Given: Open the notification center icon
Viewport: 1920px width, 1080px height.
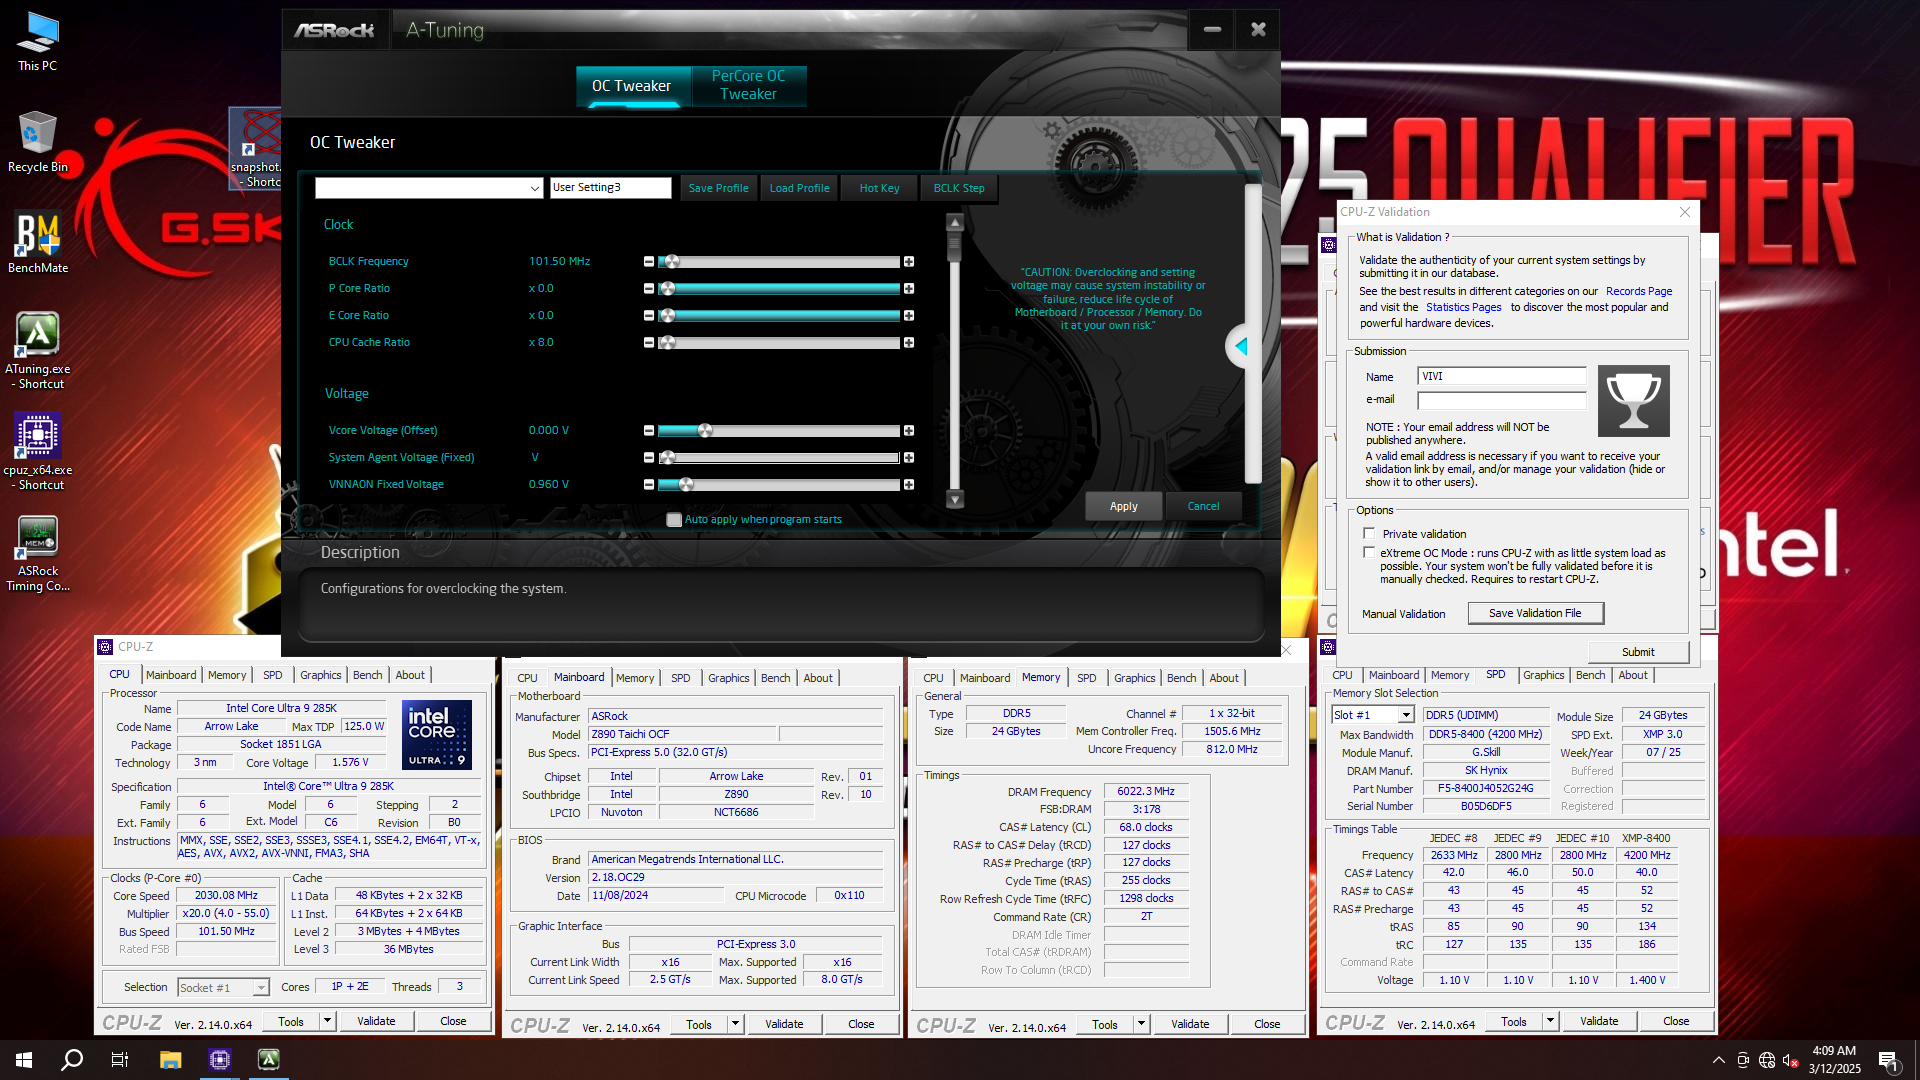Looking at the screenshot, I should click(1888, 1060).
